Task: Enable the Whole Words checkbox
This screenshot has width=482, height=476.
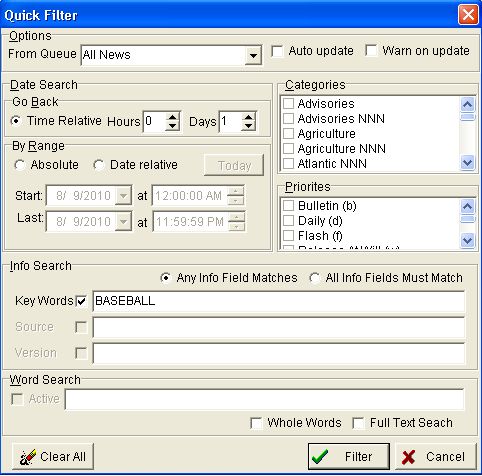Action: 256,423
